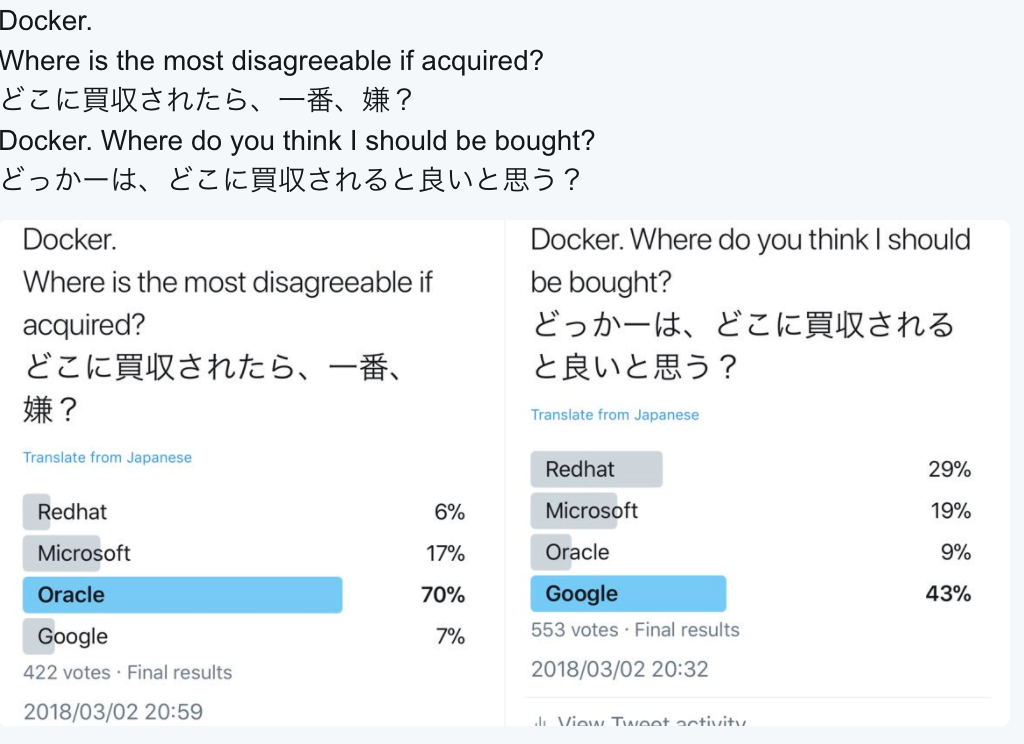
Task: Select the Redhat option in left poll
Action: (x=72, y=512)
